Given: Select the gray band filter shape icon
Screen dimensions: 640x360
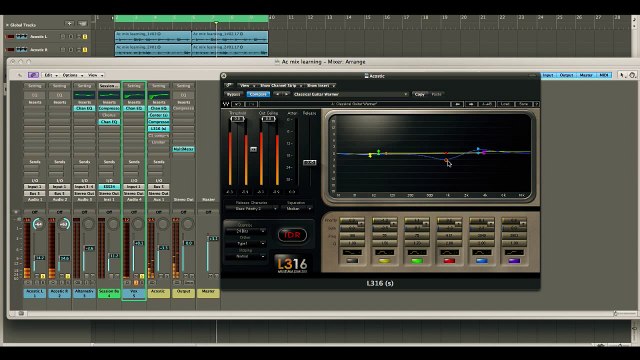Looking at the screenshot, I should pos(352,252).
